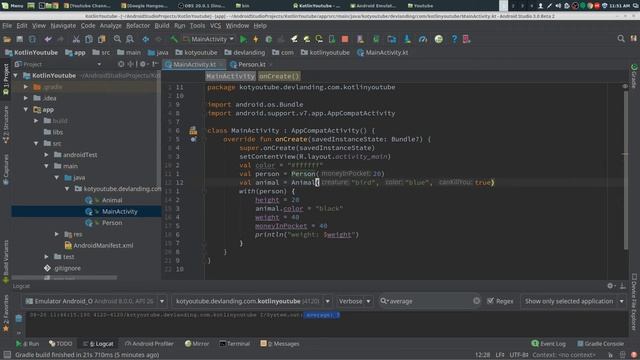Click the red Stop square icon

[x=345, y=39]
